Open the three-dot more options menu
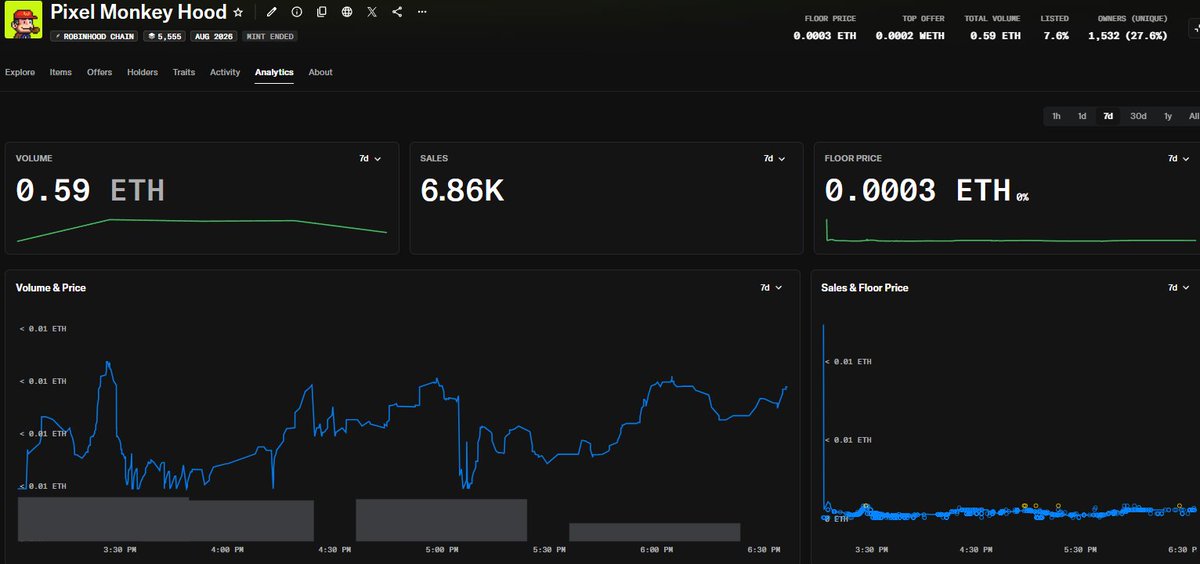Screen dimensions: 1200x564 (x=422, y=12)
